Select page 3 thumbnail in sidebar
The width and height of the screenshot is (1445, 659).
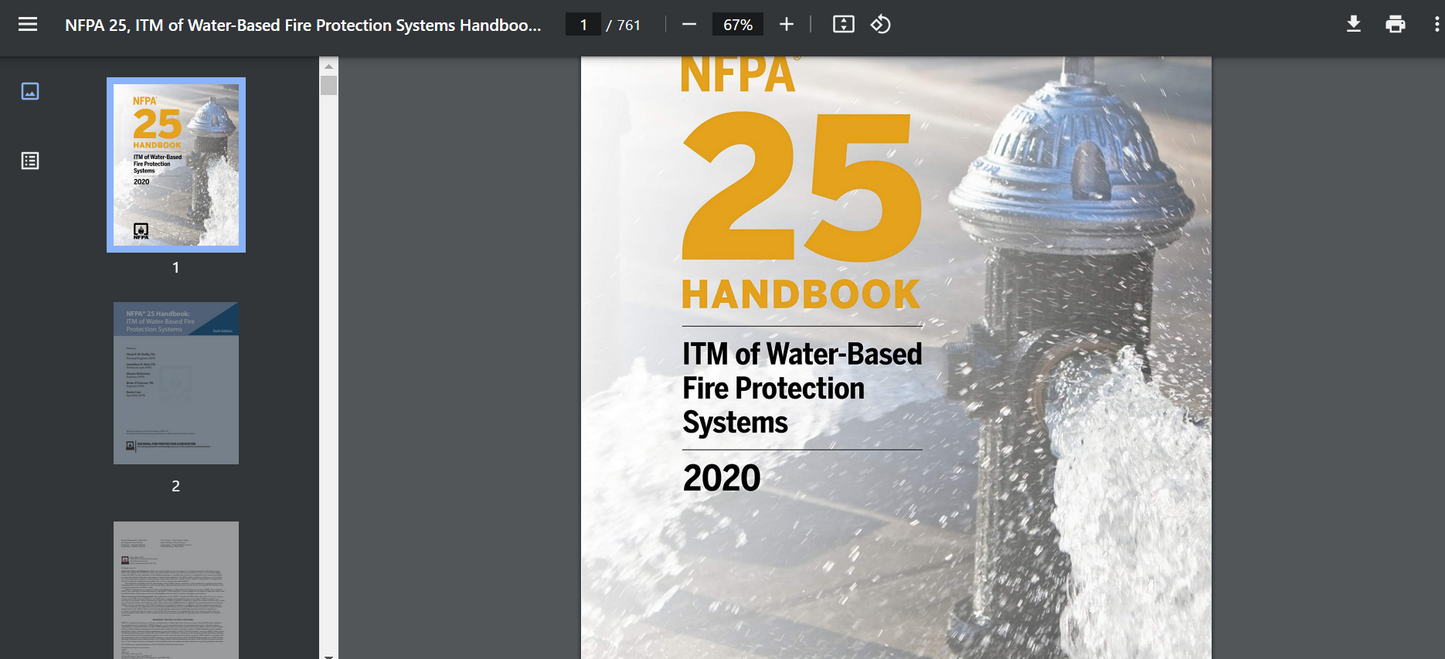pos(176,590)
